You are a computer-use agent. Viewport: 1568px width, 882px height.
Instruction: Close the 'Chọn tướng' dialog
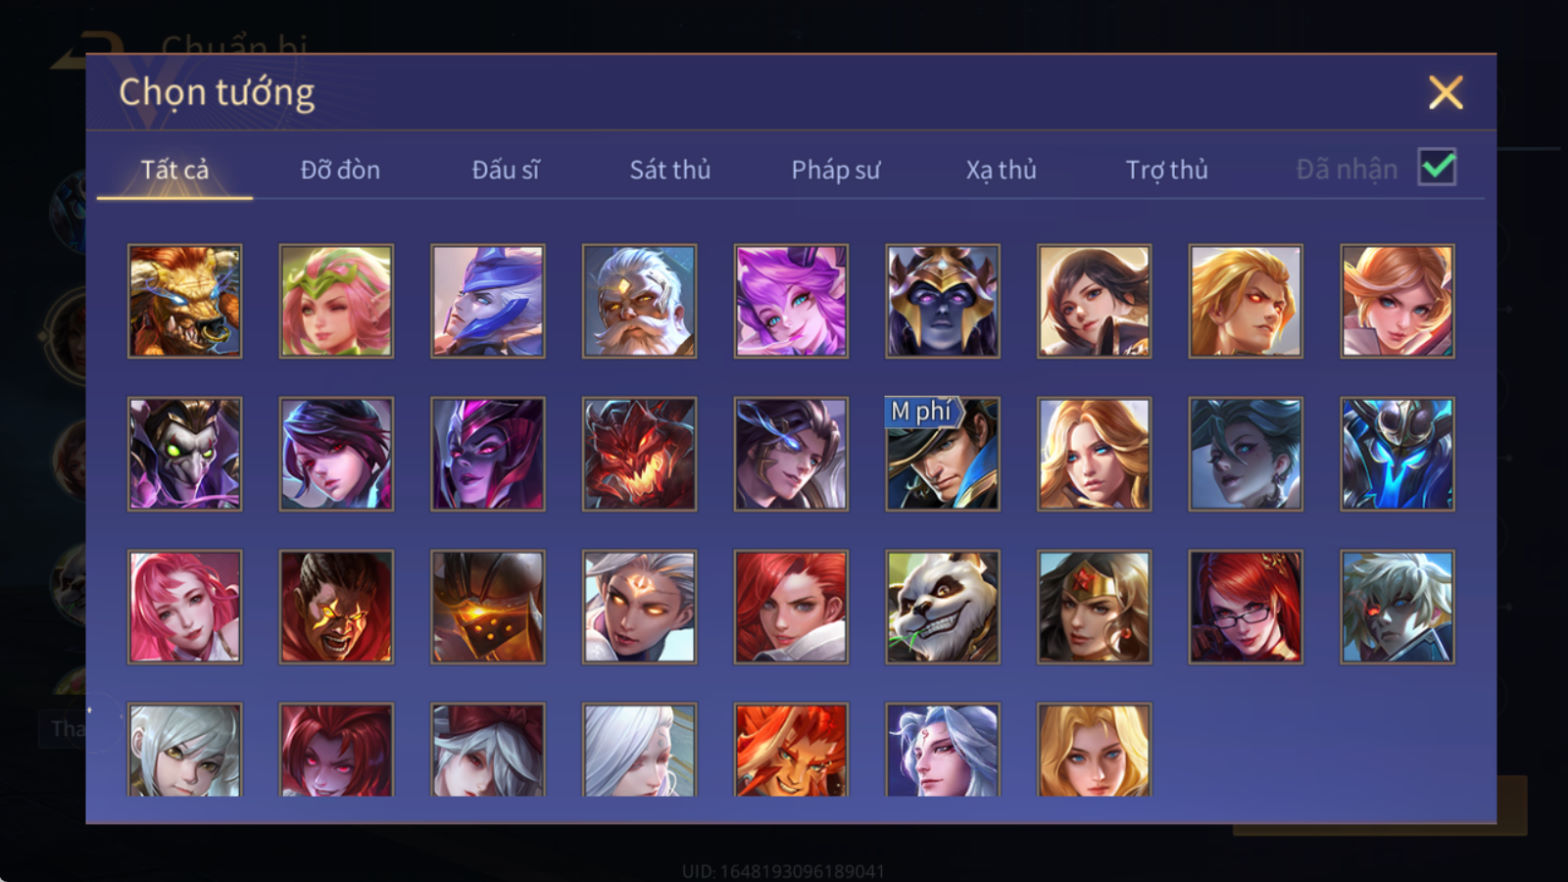click(x=1445, y=93)
